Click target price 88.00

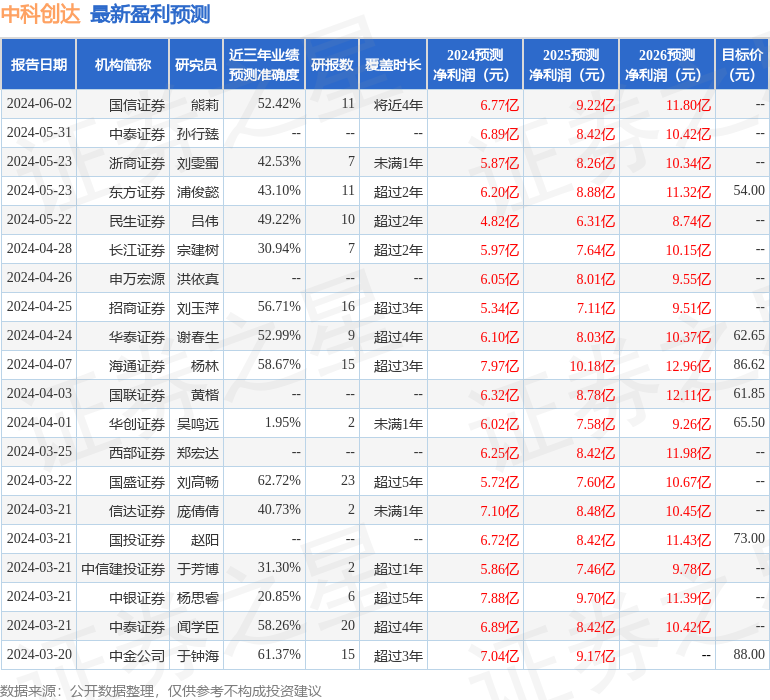(x=749, y=654)
